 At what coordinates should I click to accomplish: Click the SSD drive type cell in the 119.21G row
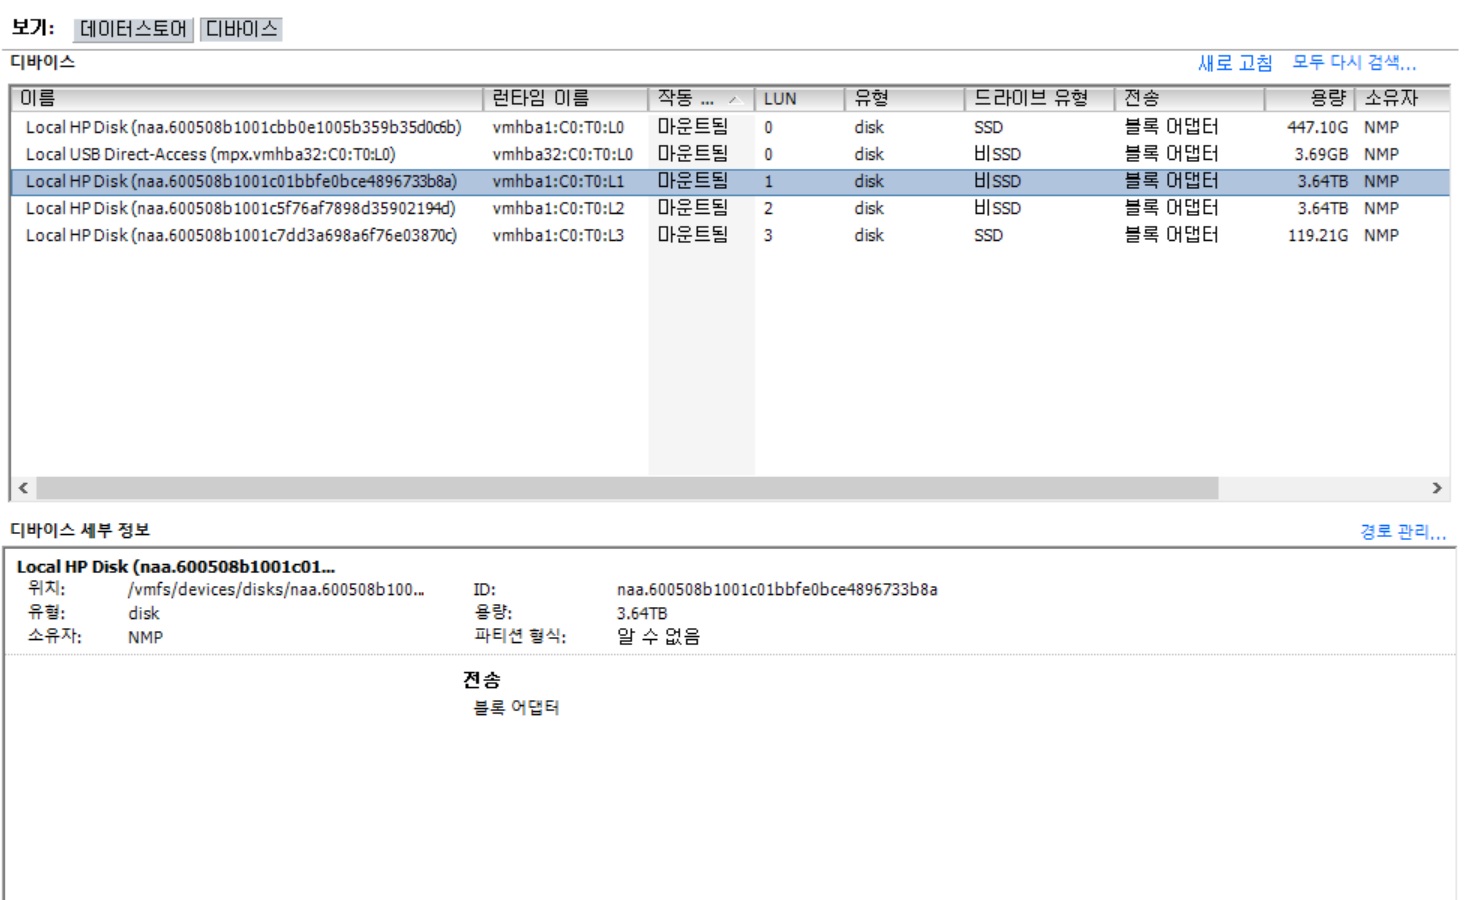point(988,236)
